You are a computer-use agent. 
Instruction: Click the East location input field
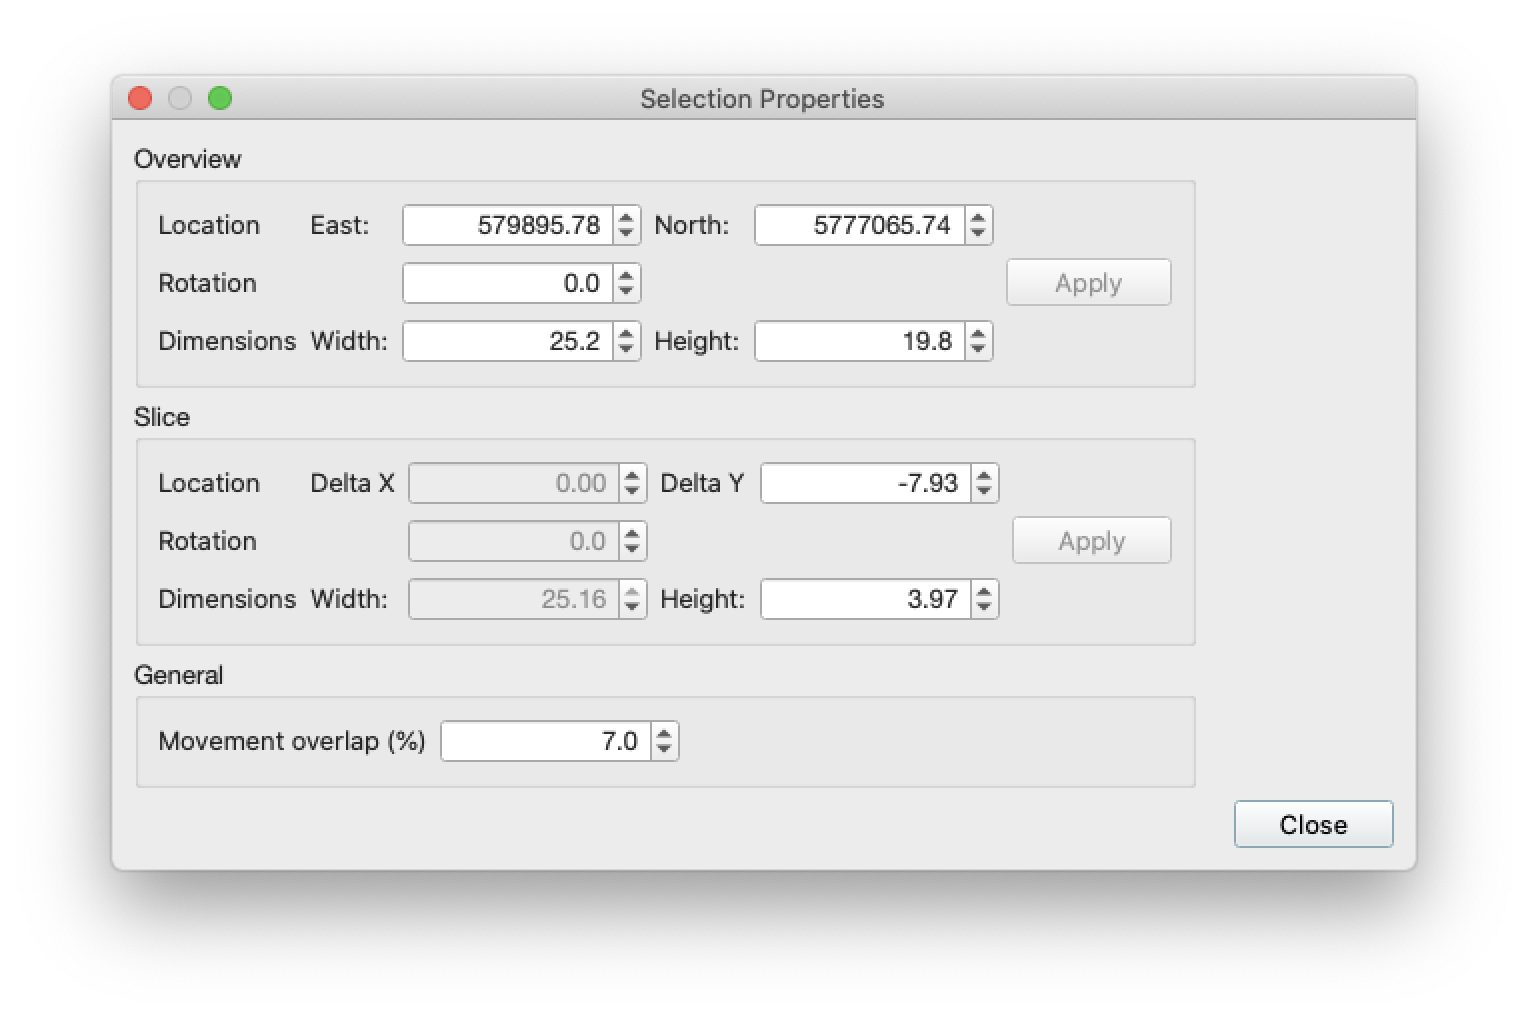pos(508,225)
